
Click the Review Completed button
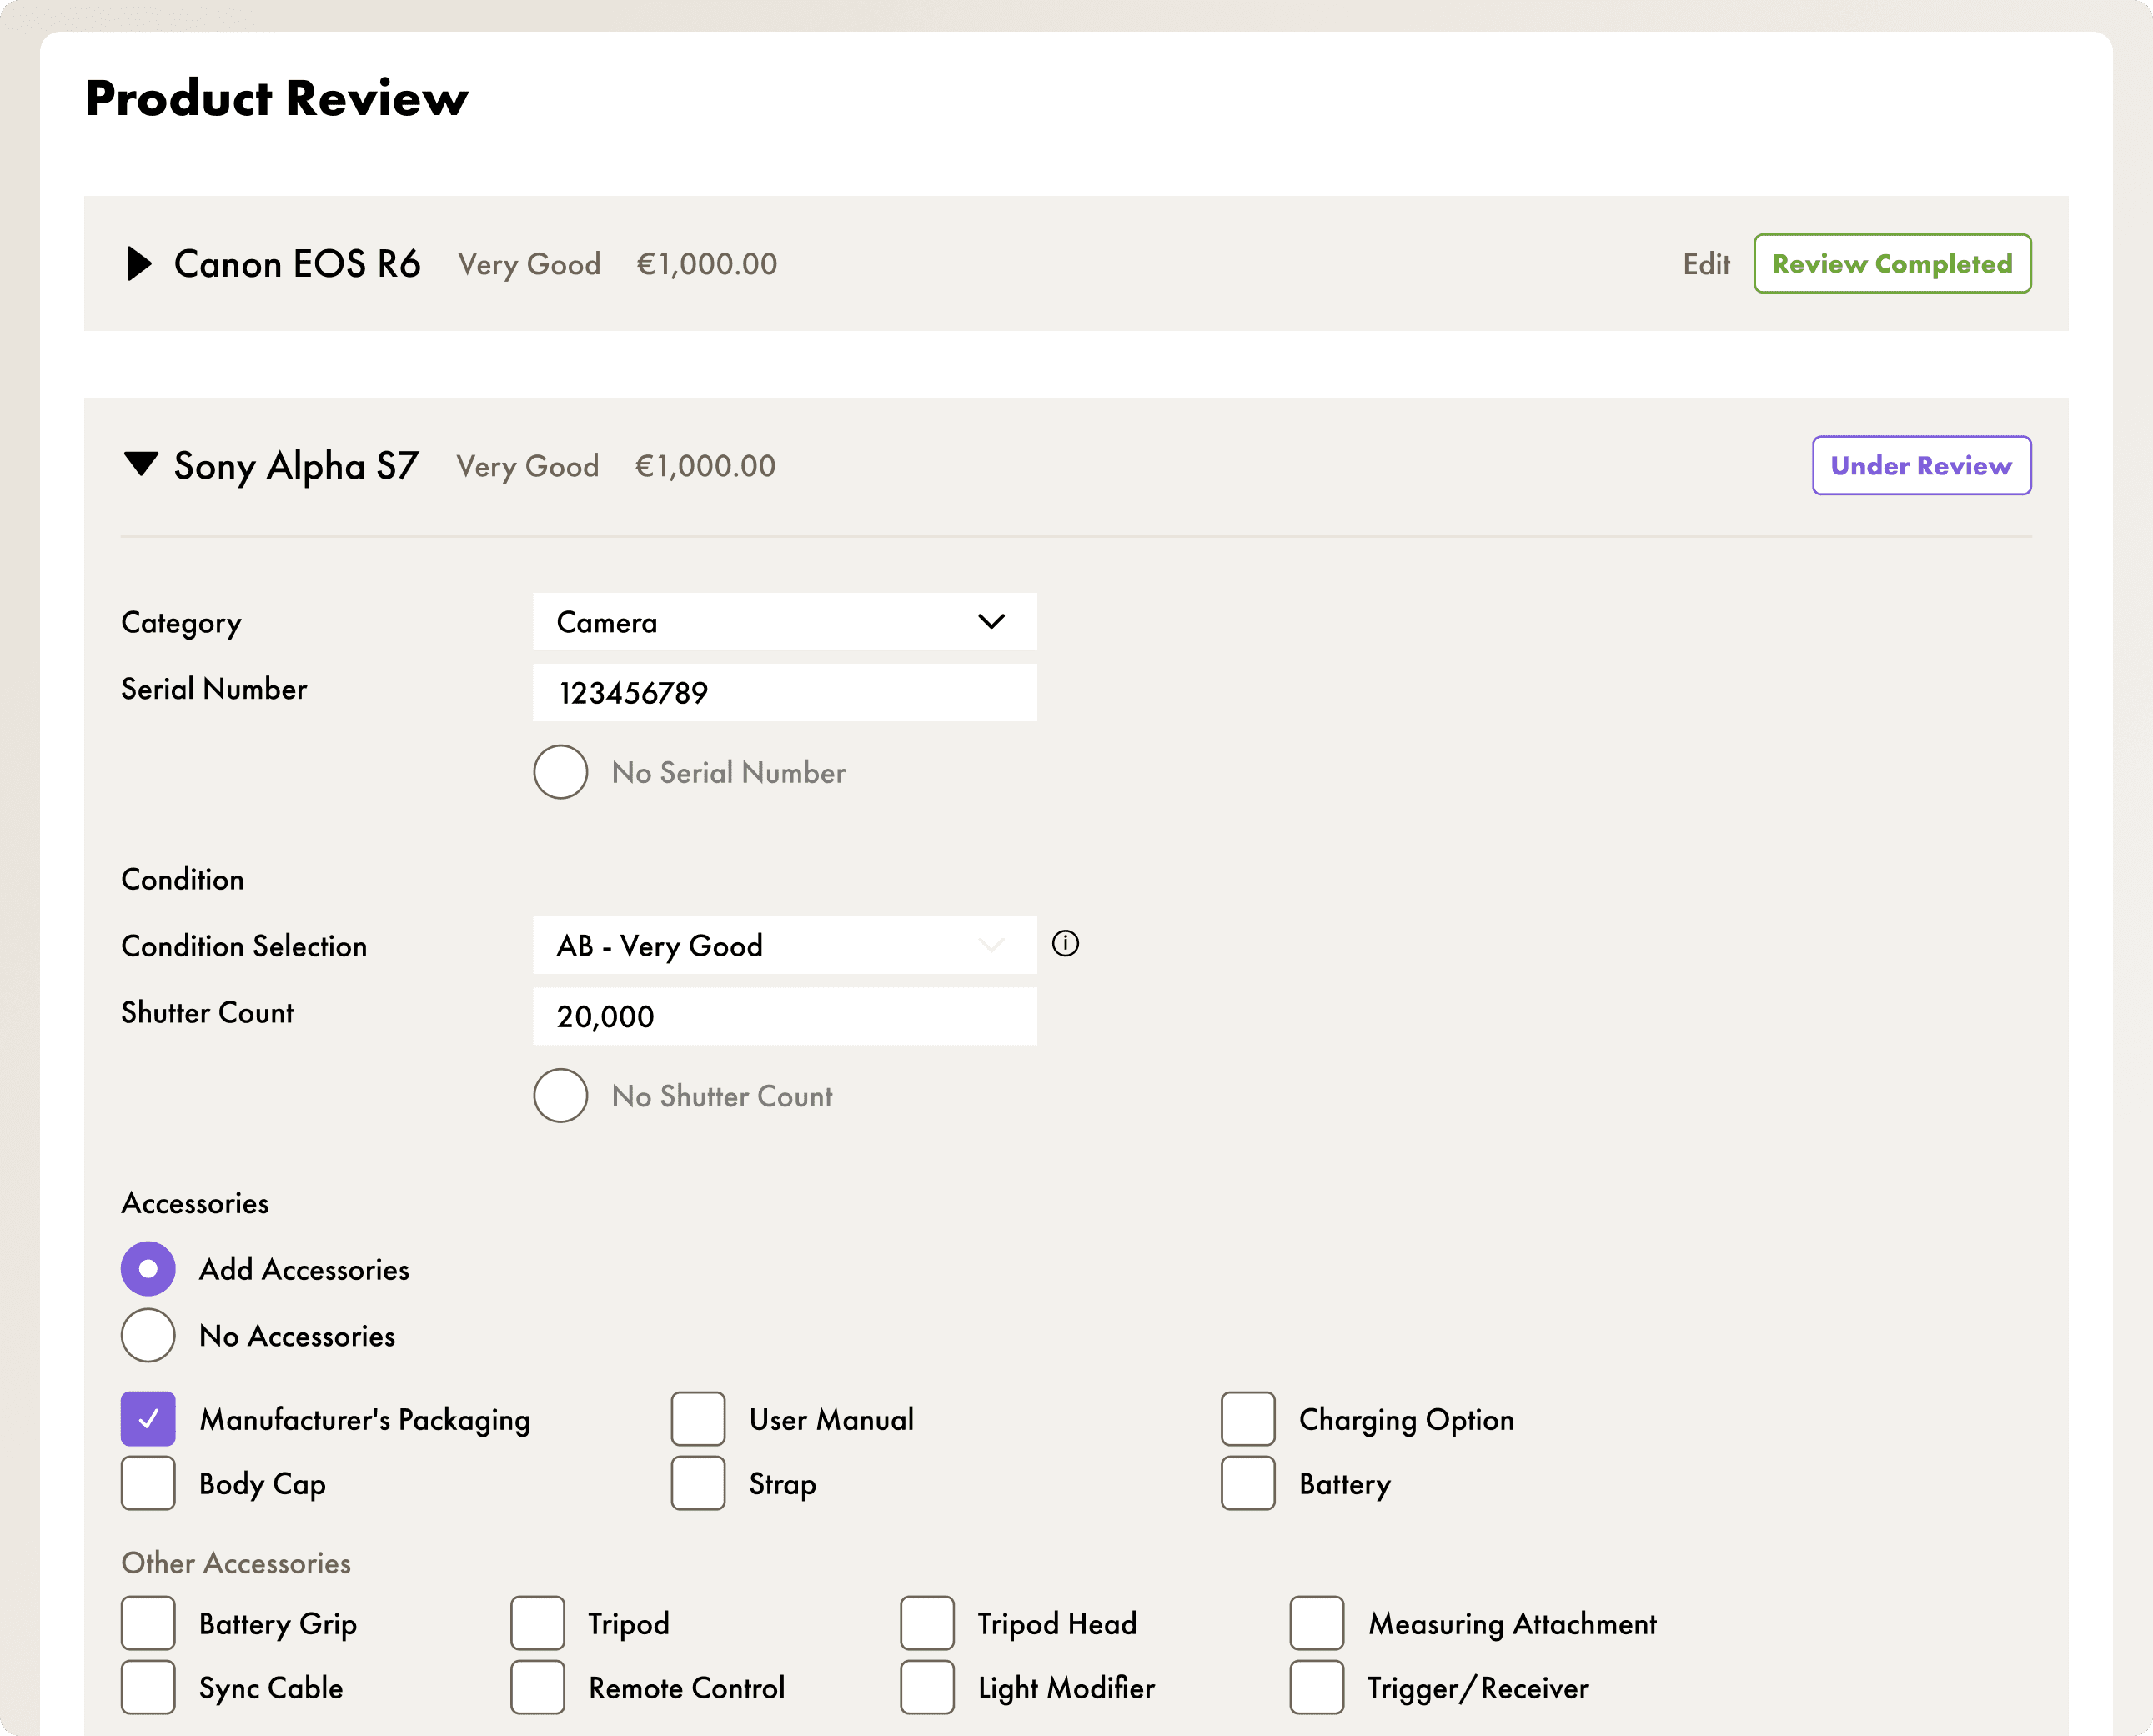1891,264
